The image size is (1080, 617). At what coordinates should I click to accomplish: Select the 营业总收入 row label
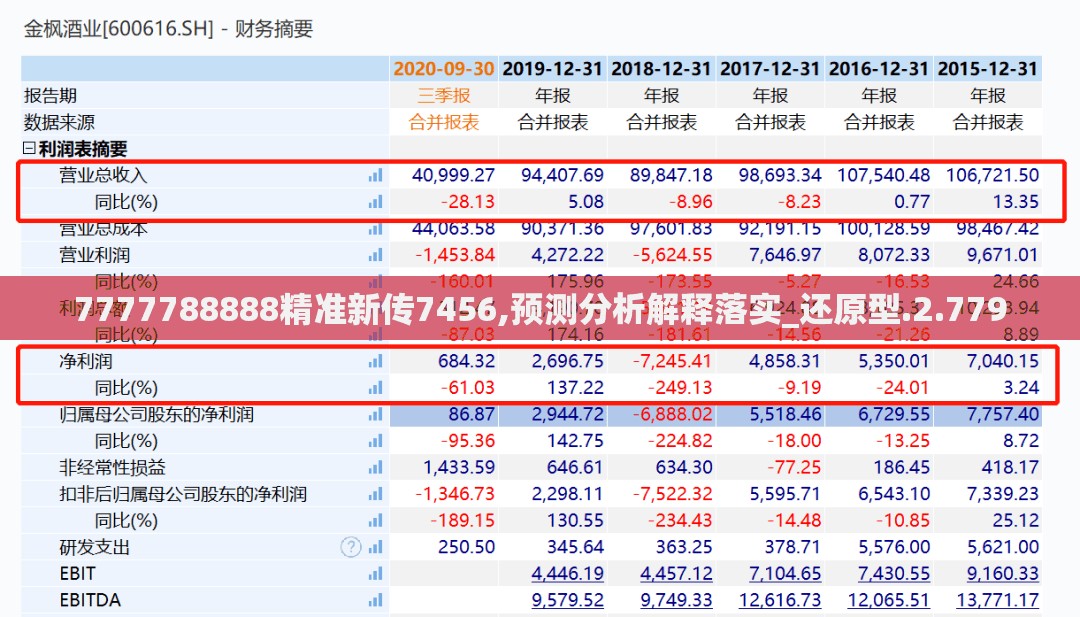(x=103, y=176)
